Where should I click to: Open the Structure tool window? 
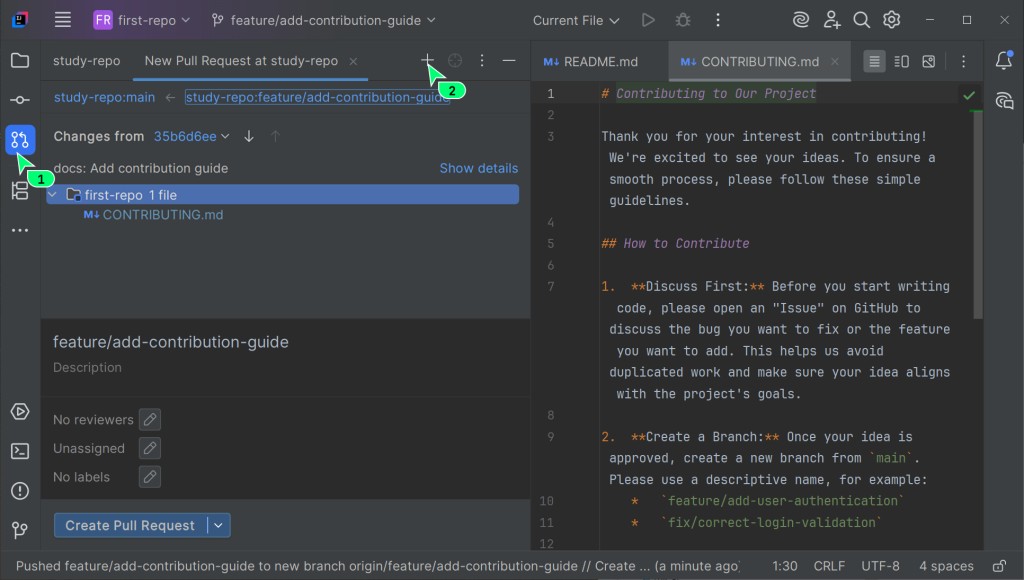tap(20, 191)
